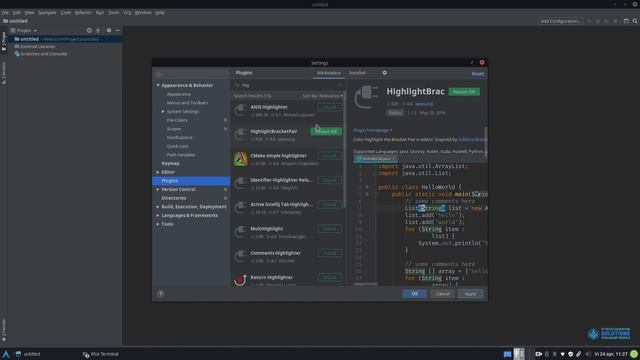Hide the Project panel with the minus icon
The image size is (640, 360).
coord(118,30)
